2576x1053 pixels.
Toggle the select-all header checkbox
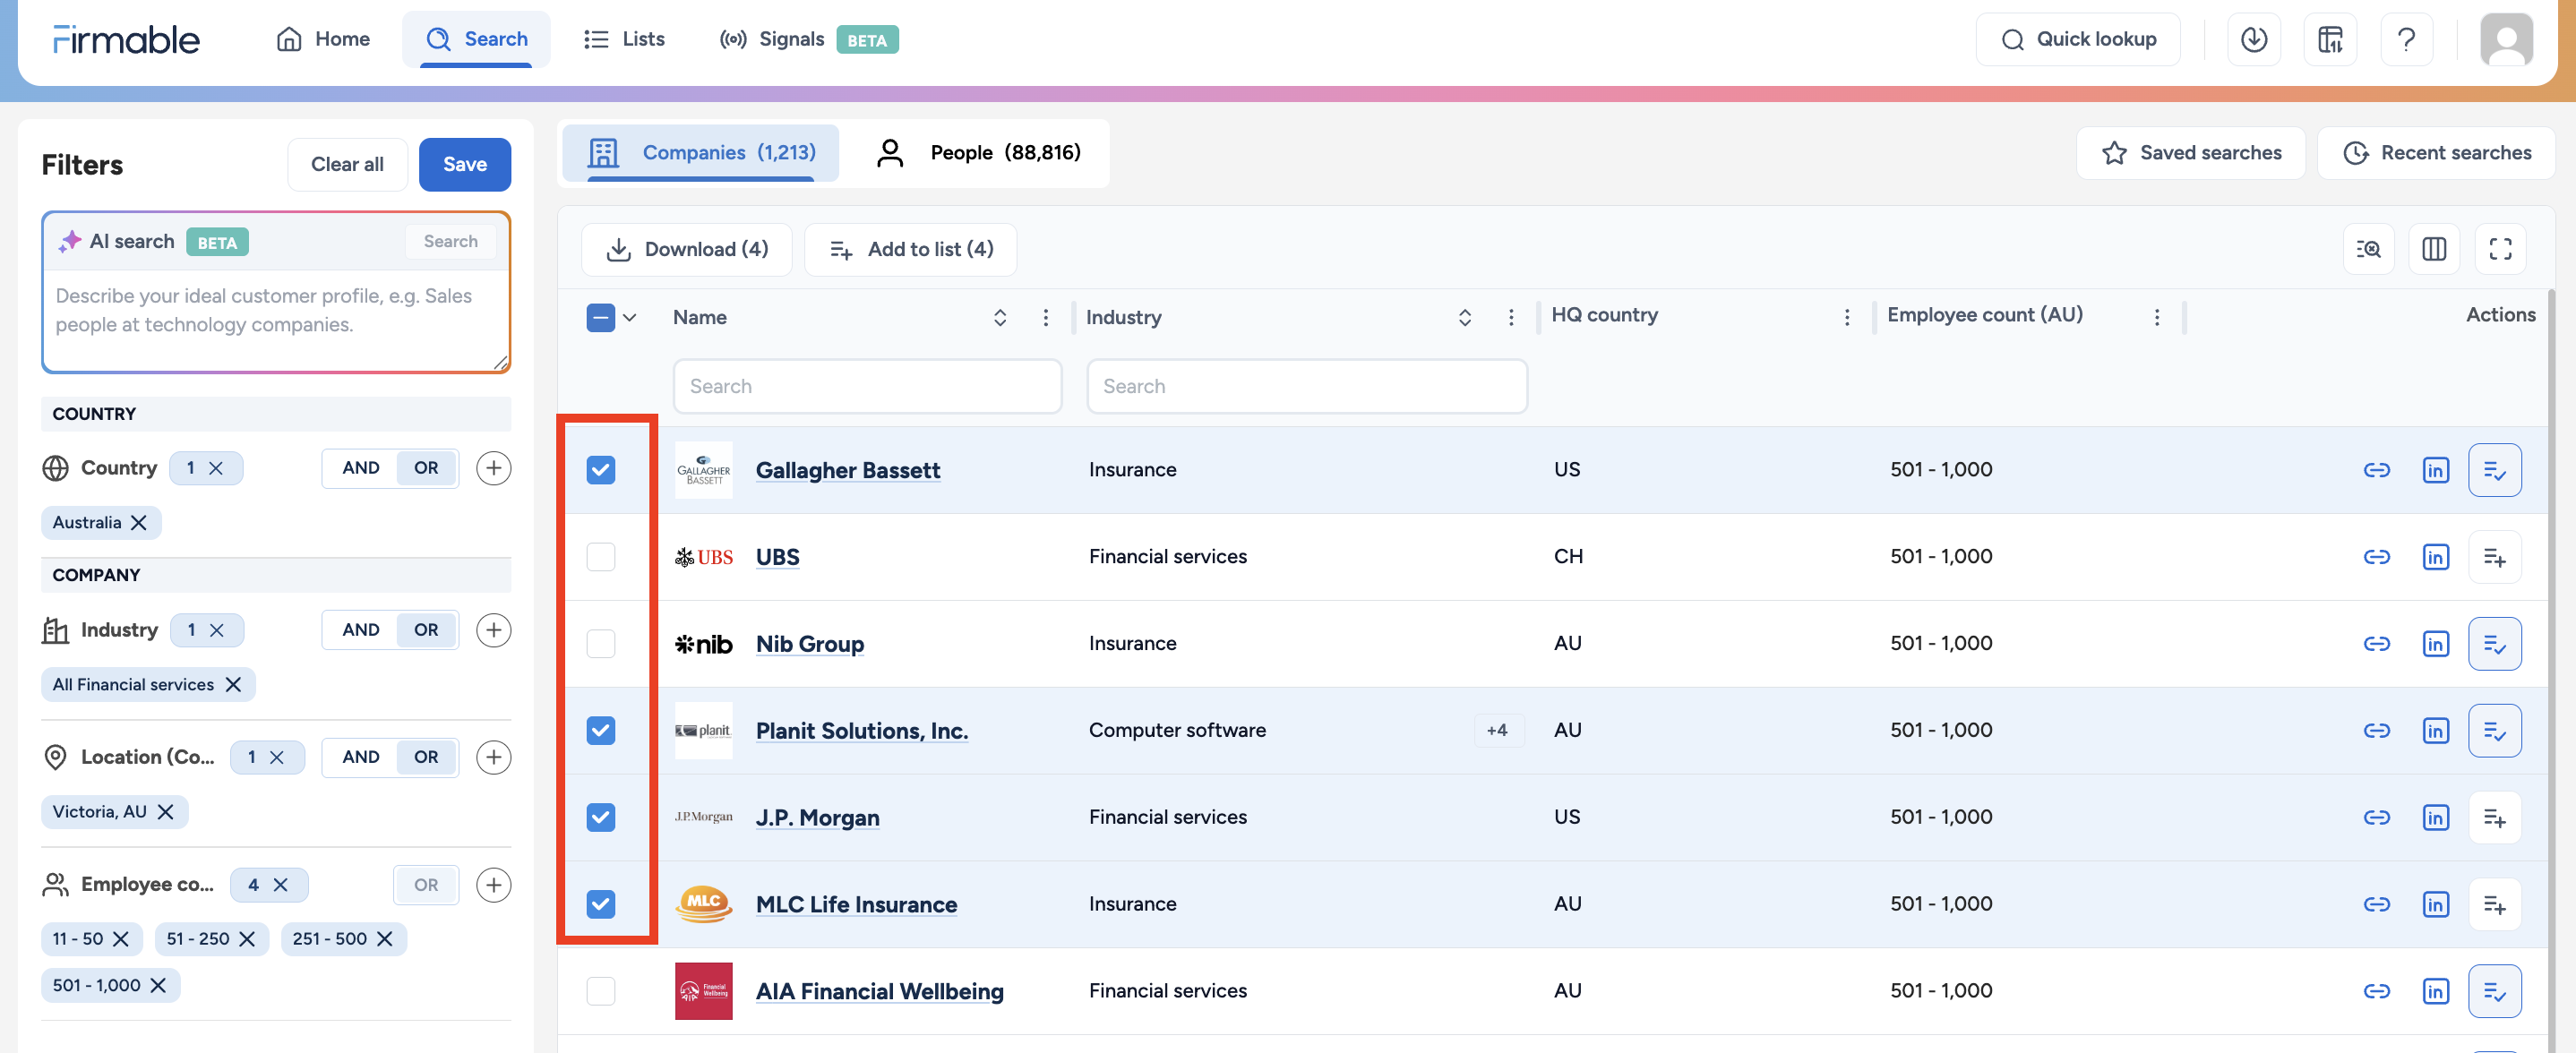[600, 318]
